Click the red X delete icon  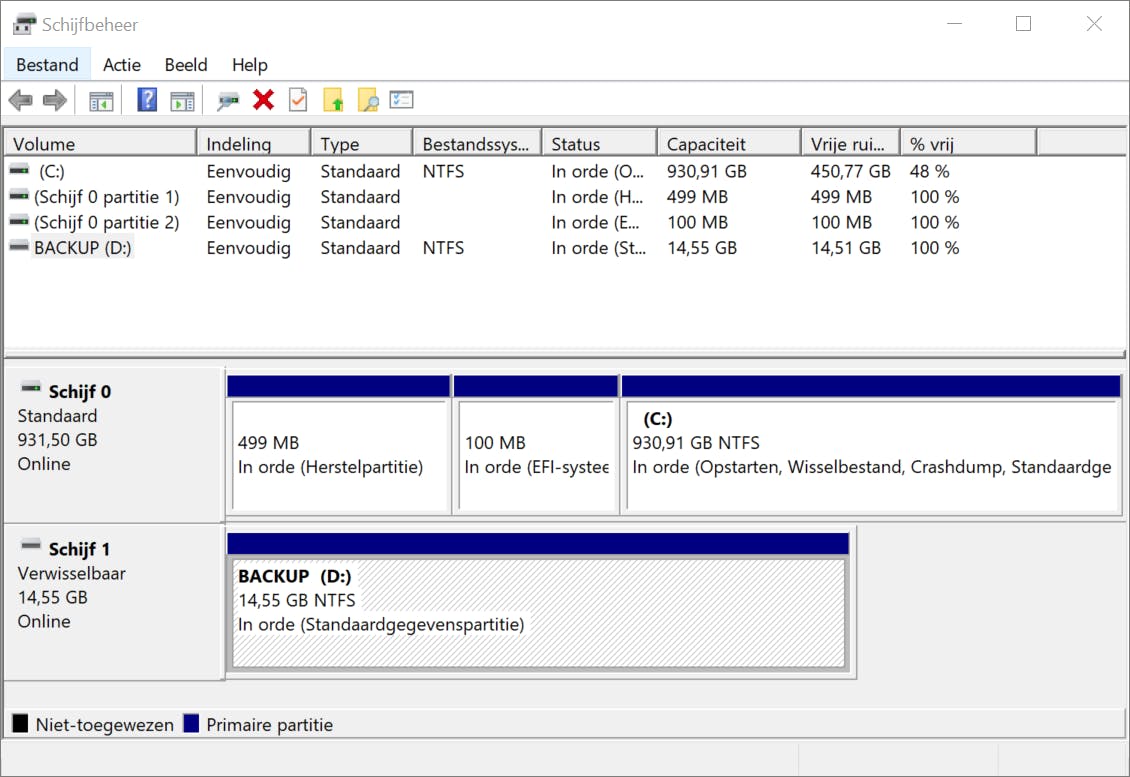pyautogui.click(x=264, y=100)
